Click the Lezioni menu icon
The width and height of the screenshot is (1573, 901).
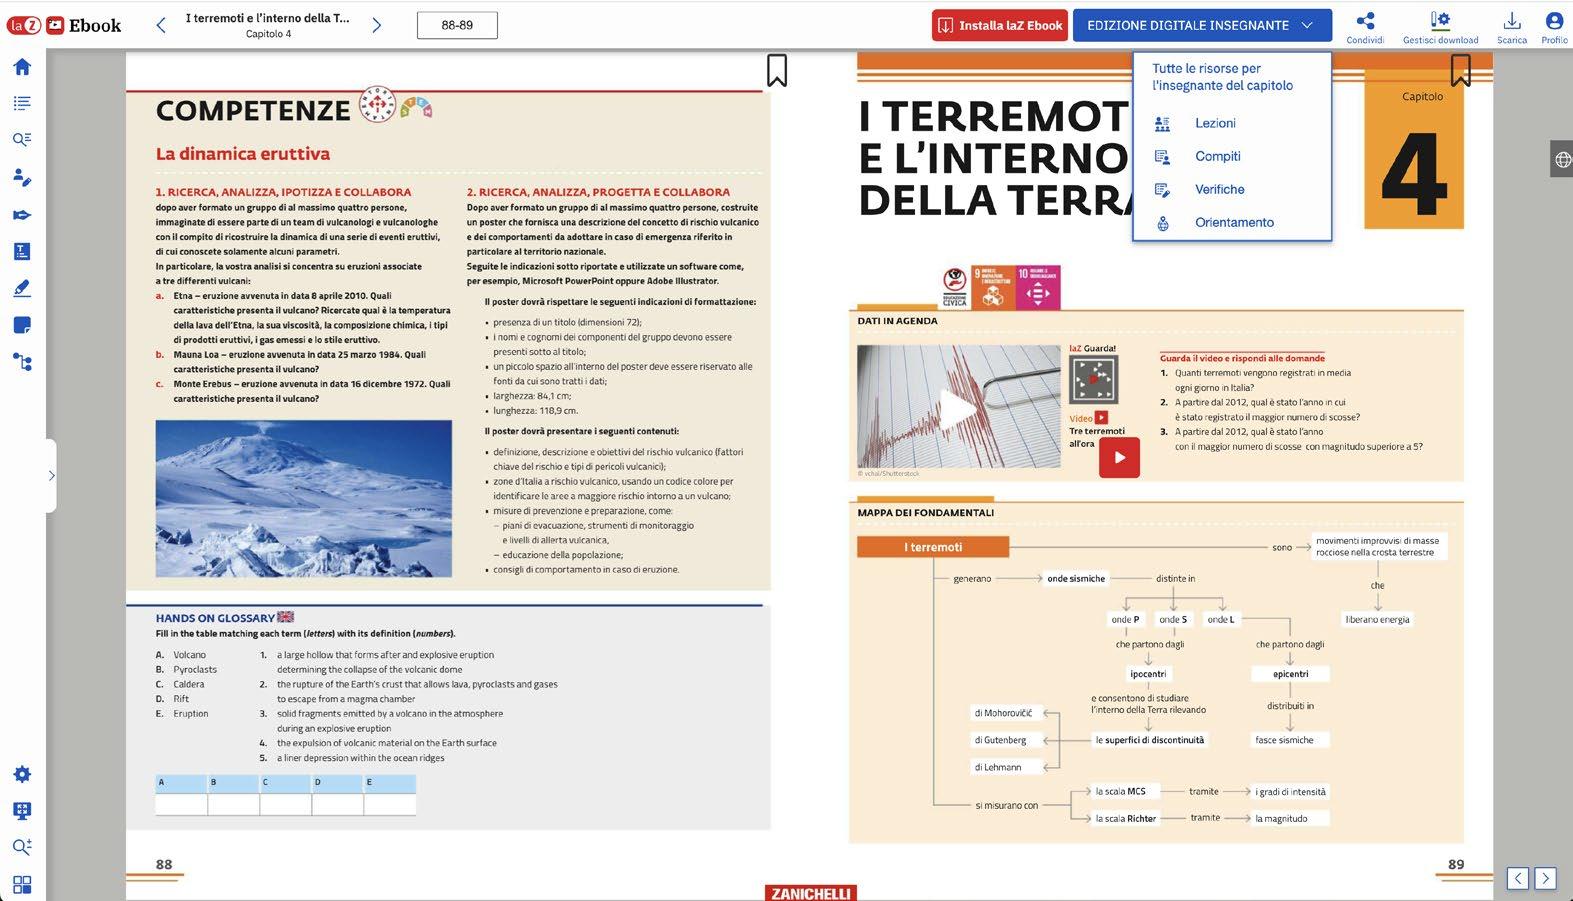click(x=1162, y=123)
